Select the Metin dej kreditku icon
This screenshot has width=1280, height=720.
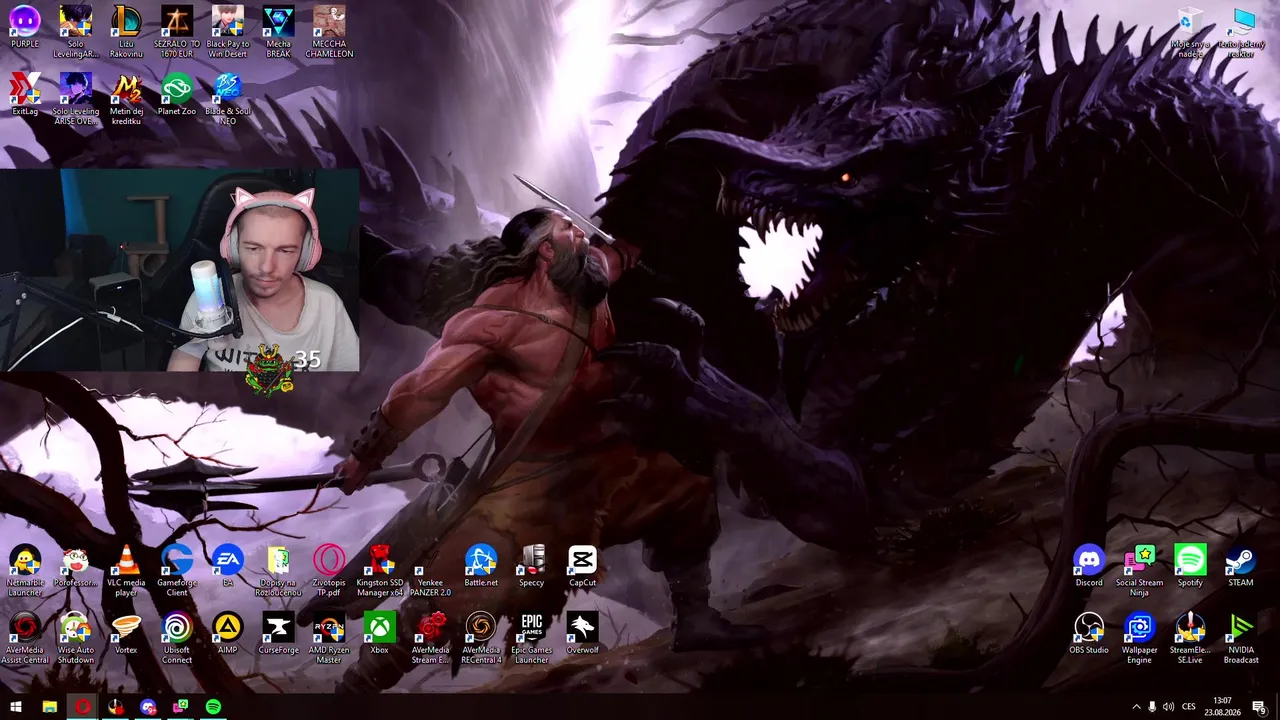click(x=126, y=98)
